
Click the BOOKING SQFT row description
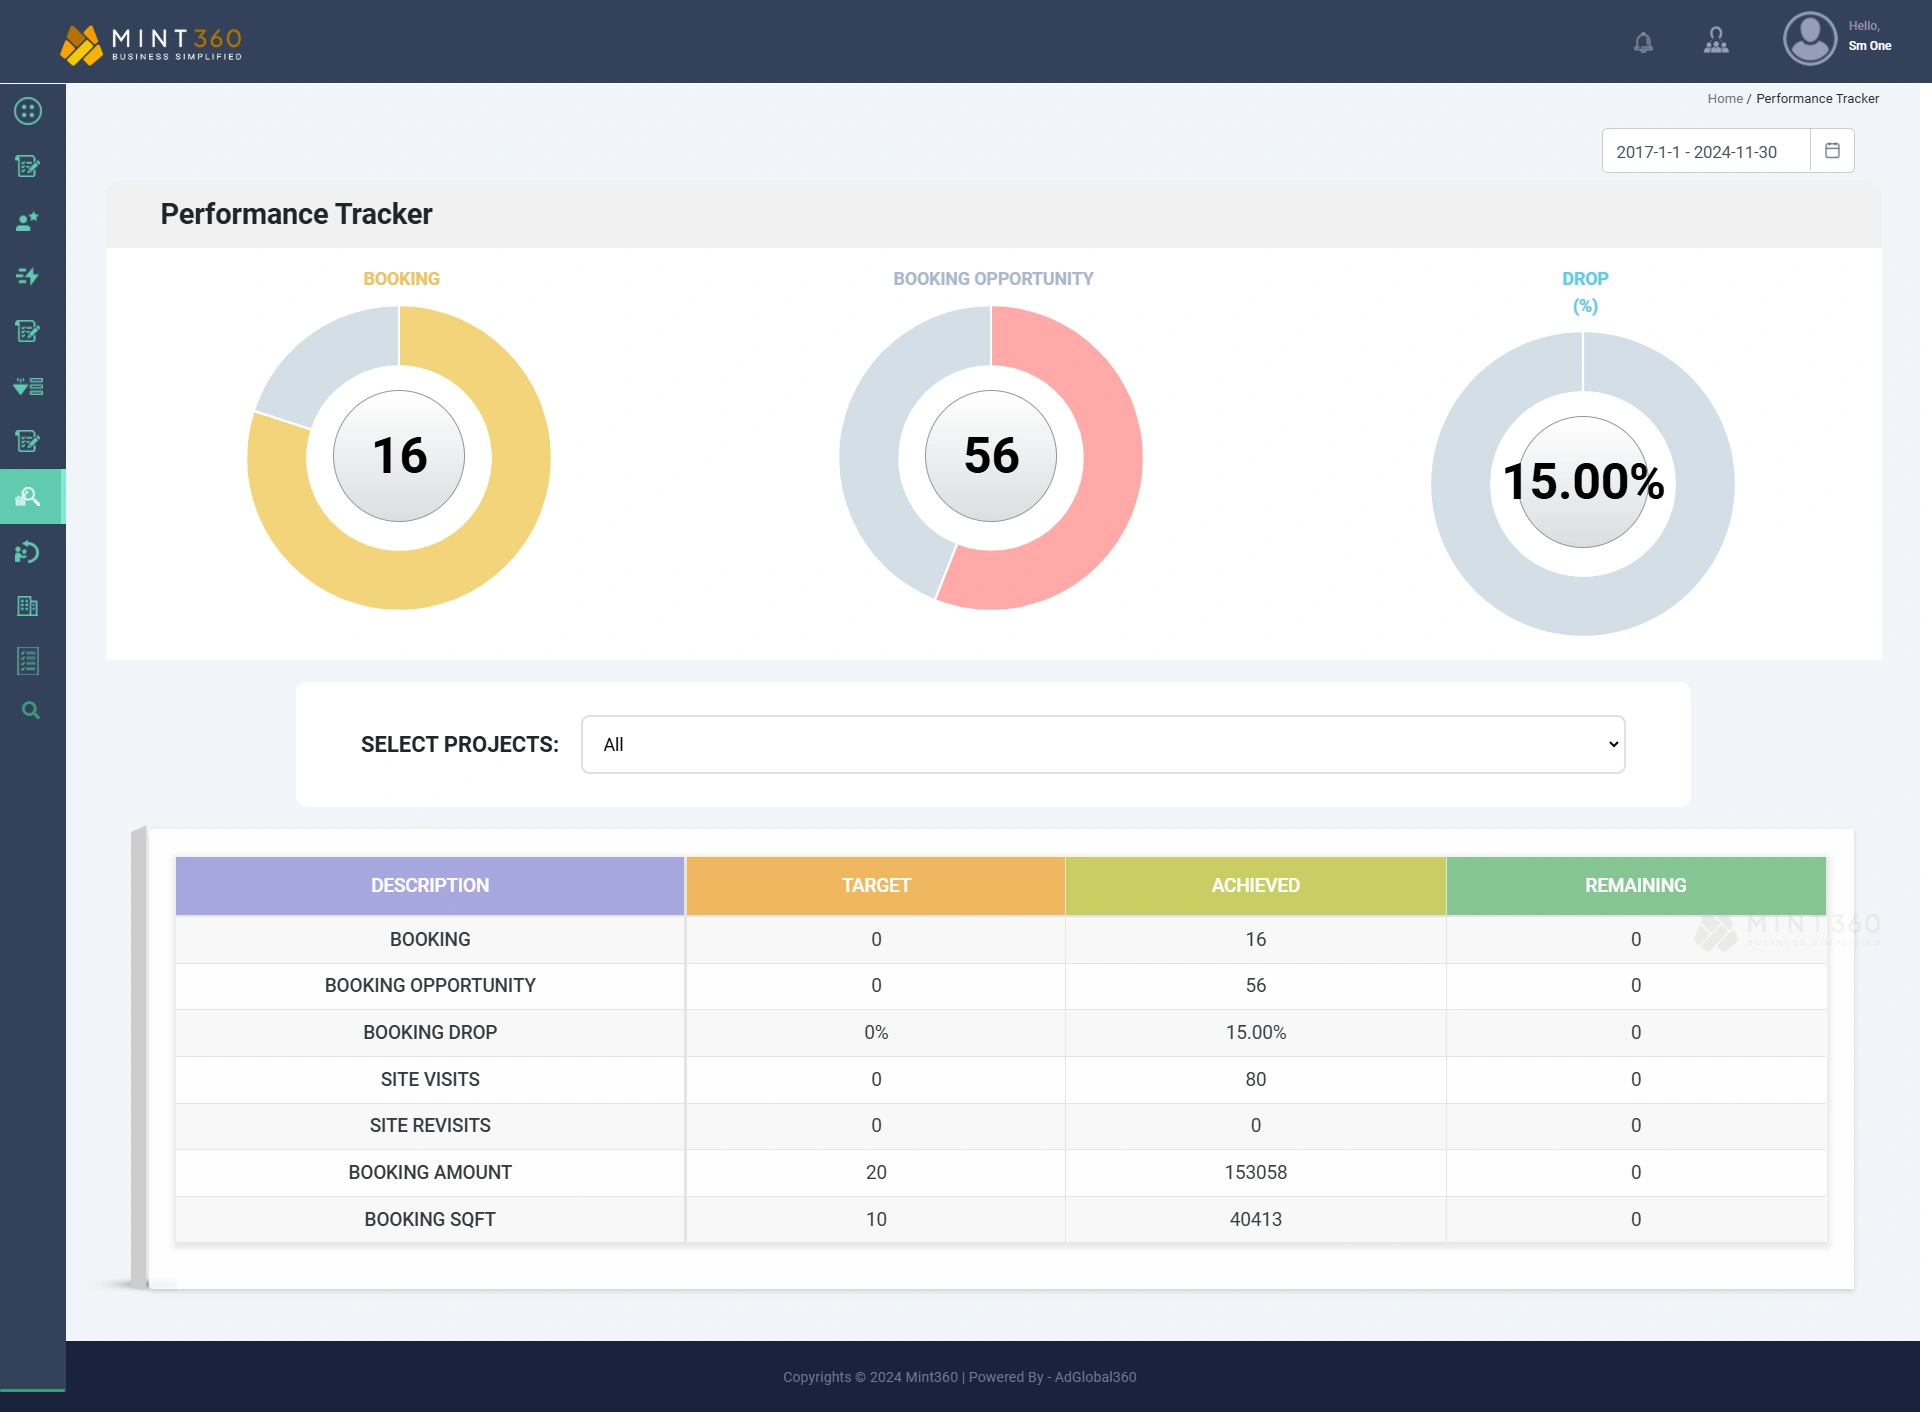(x=430, y=1219)
